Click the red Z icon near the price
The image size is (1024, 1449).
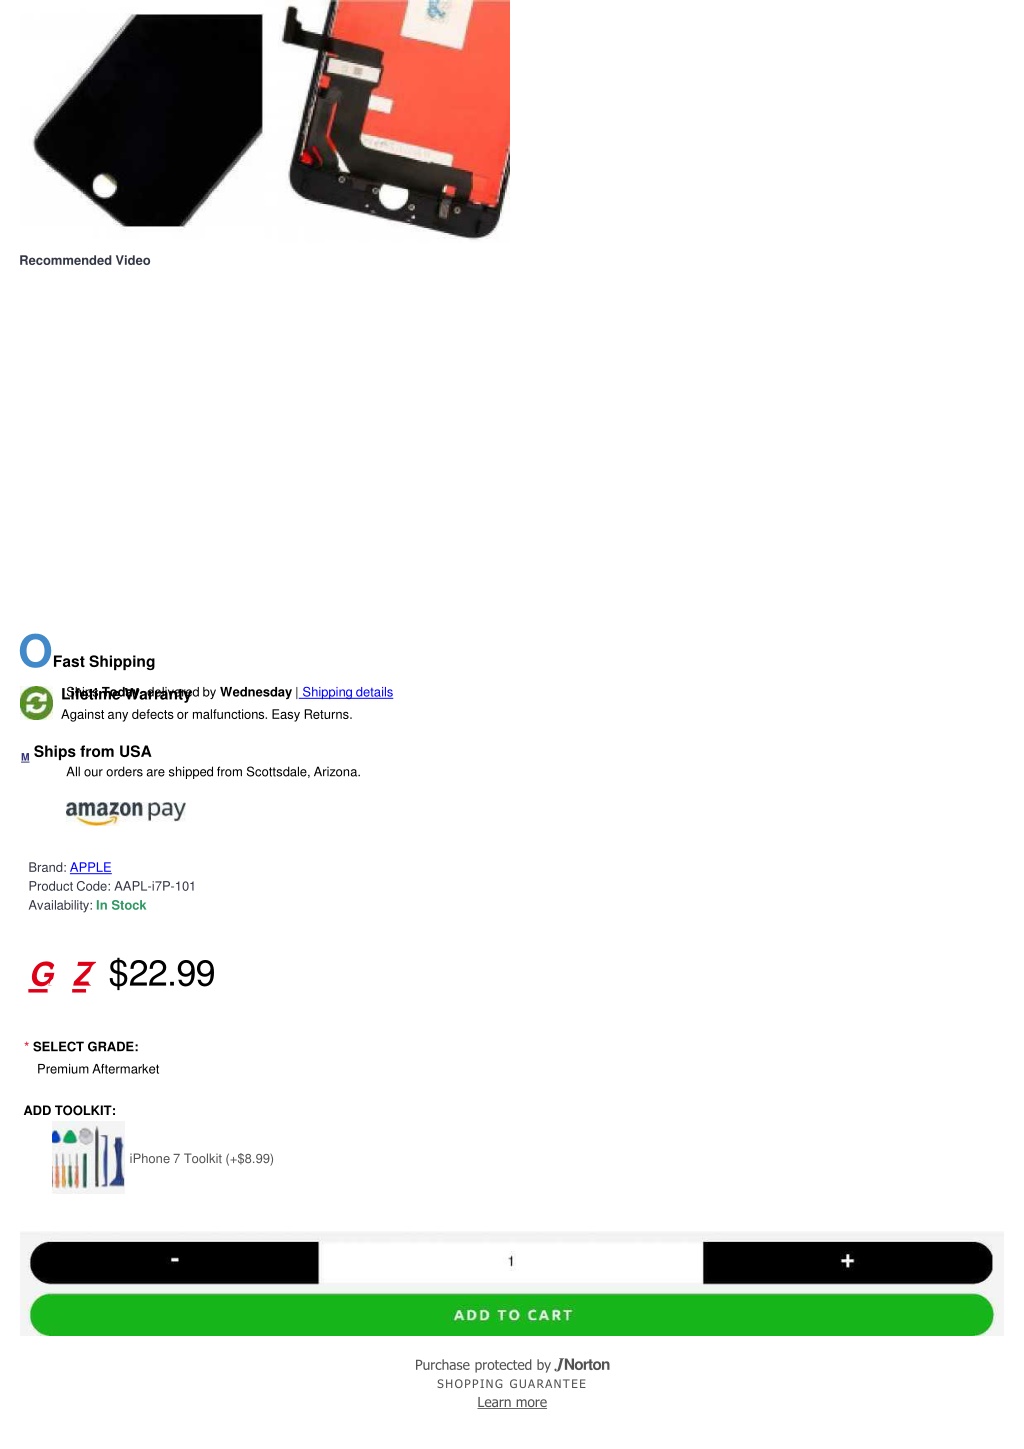[x=83, y=975]
